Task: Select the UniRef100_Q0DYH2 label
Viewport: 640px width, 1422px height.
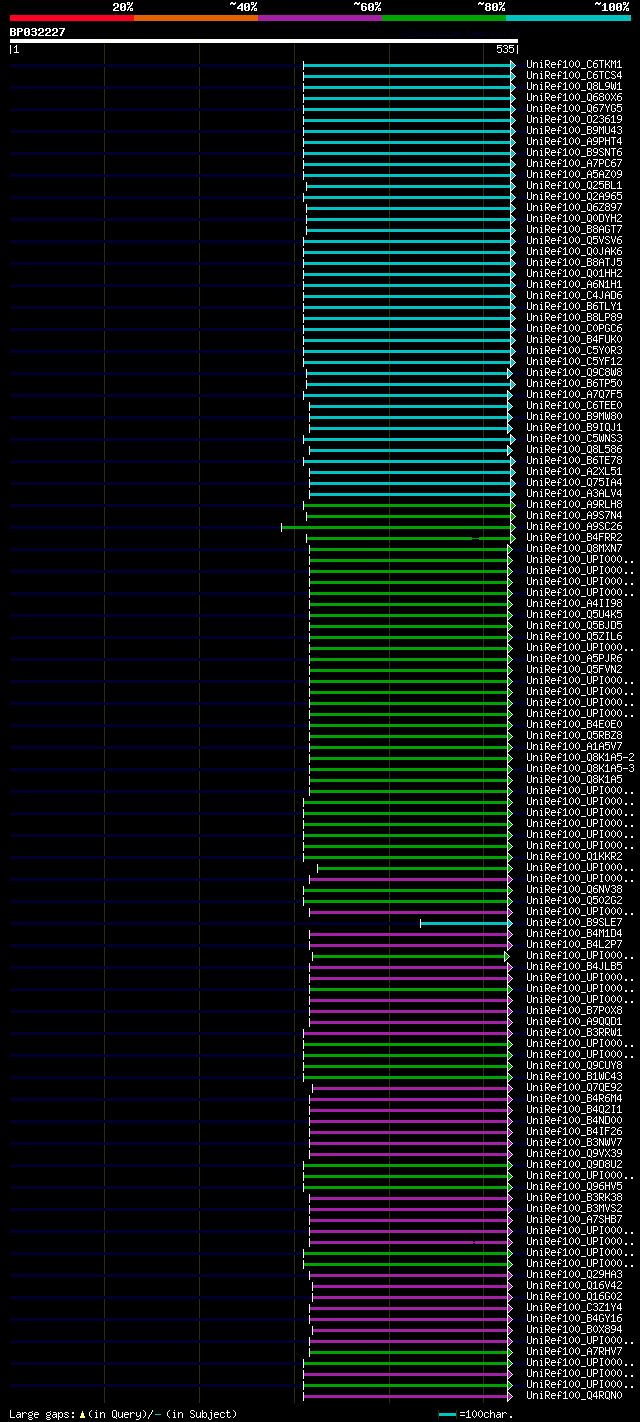Action: pyautogui.click(x=574, y=218)
